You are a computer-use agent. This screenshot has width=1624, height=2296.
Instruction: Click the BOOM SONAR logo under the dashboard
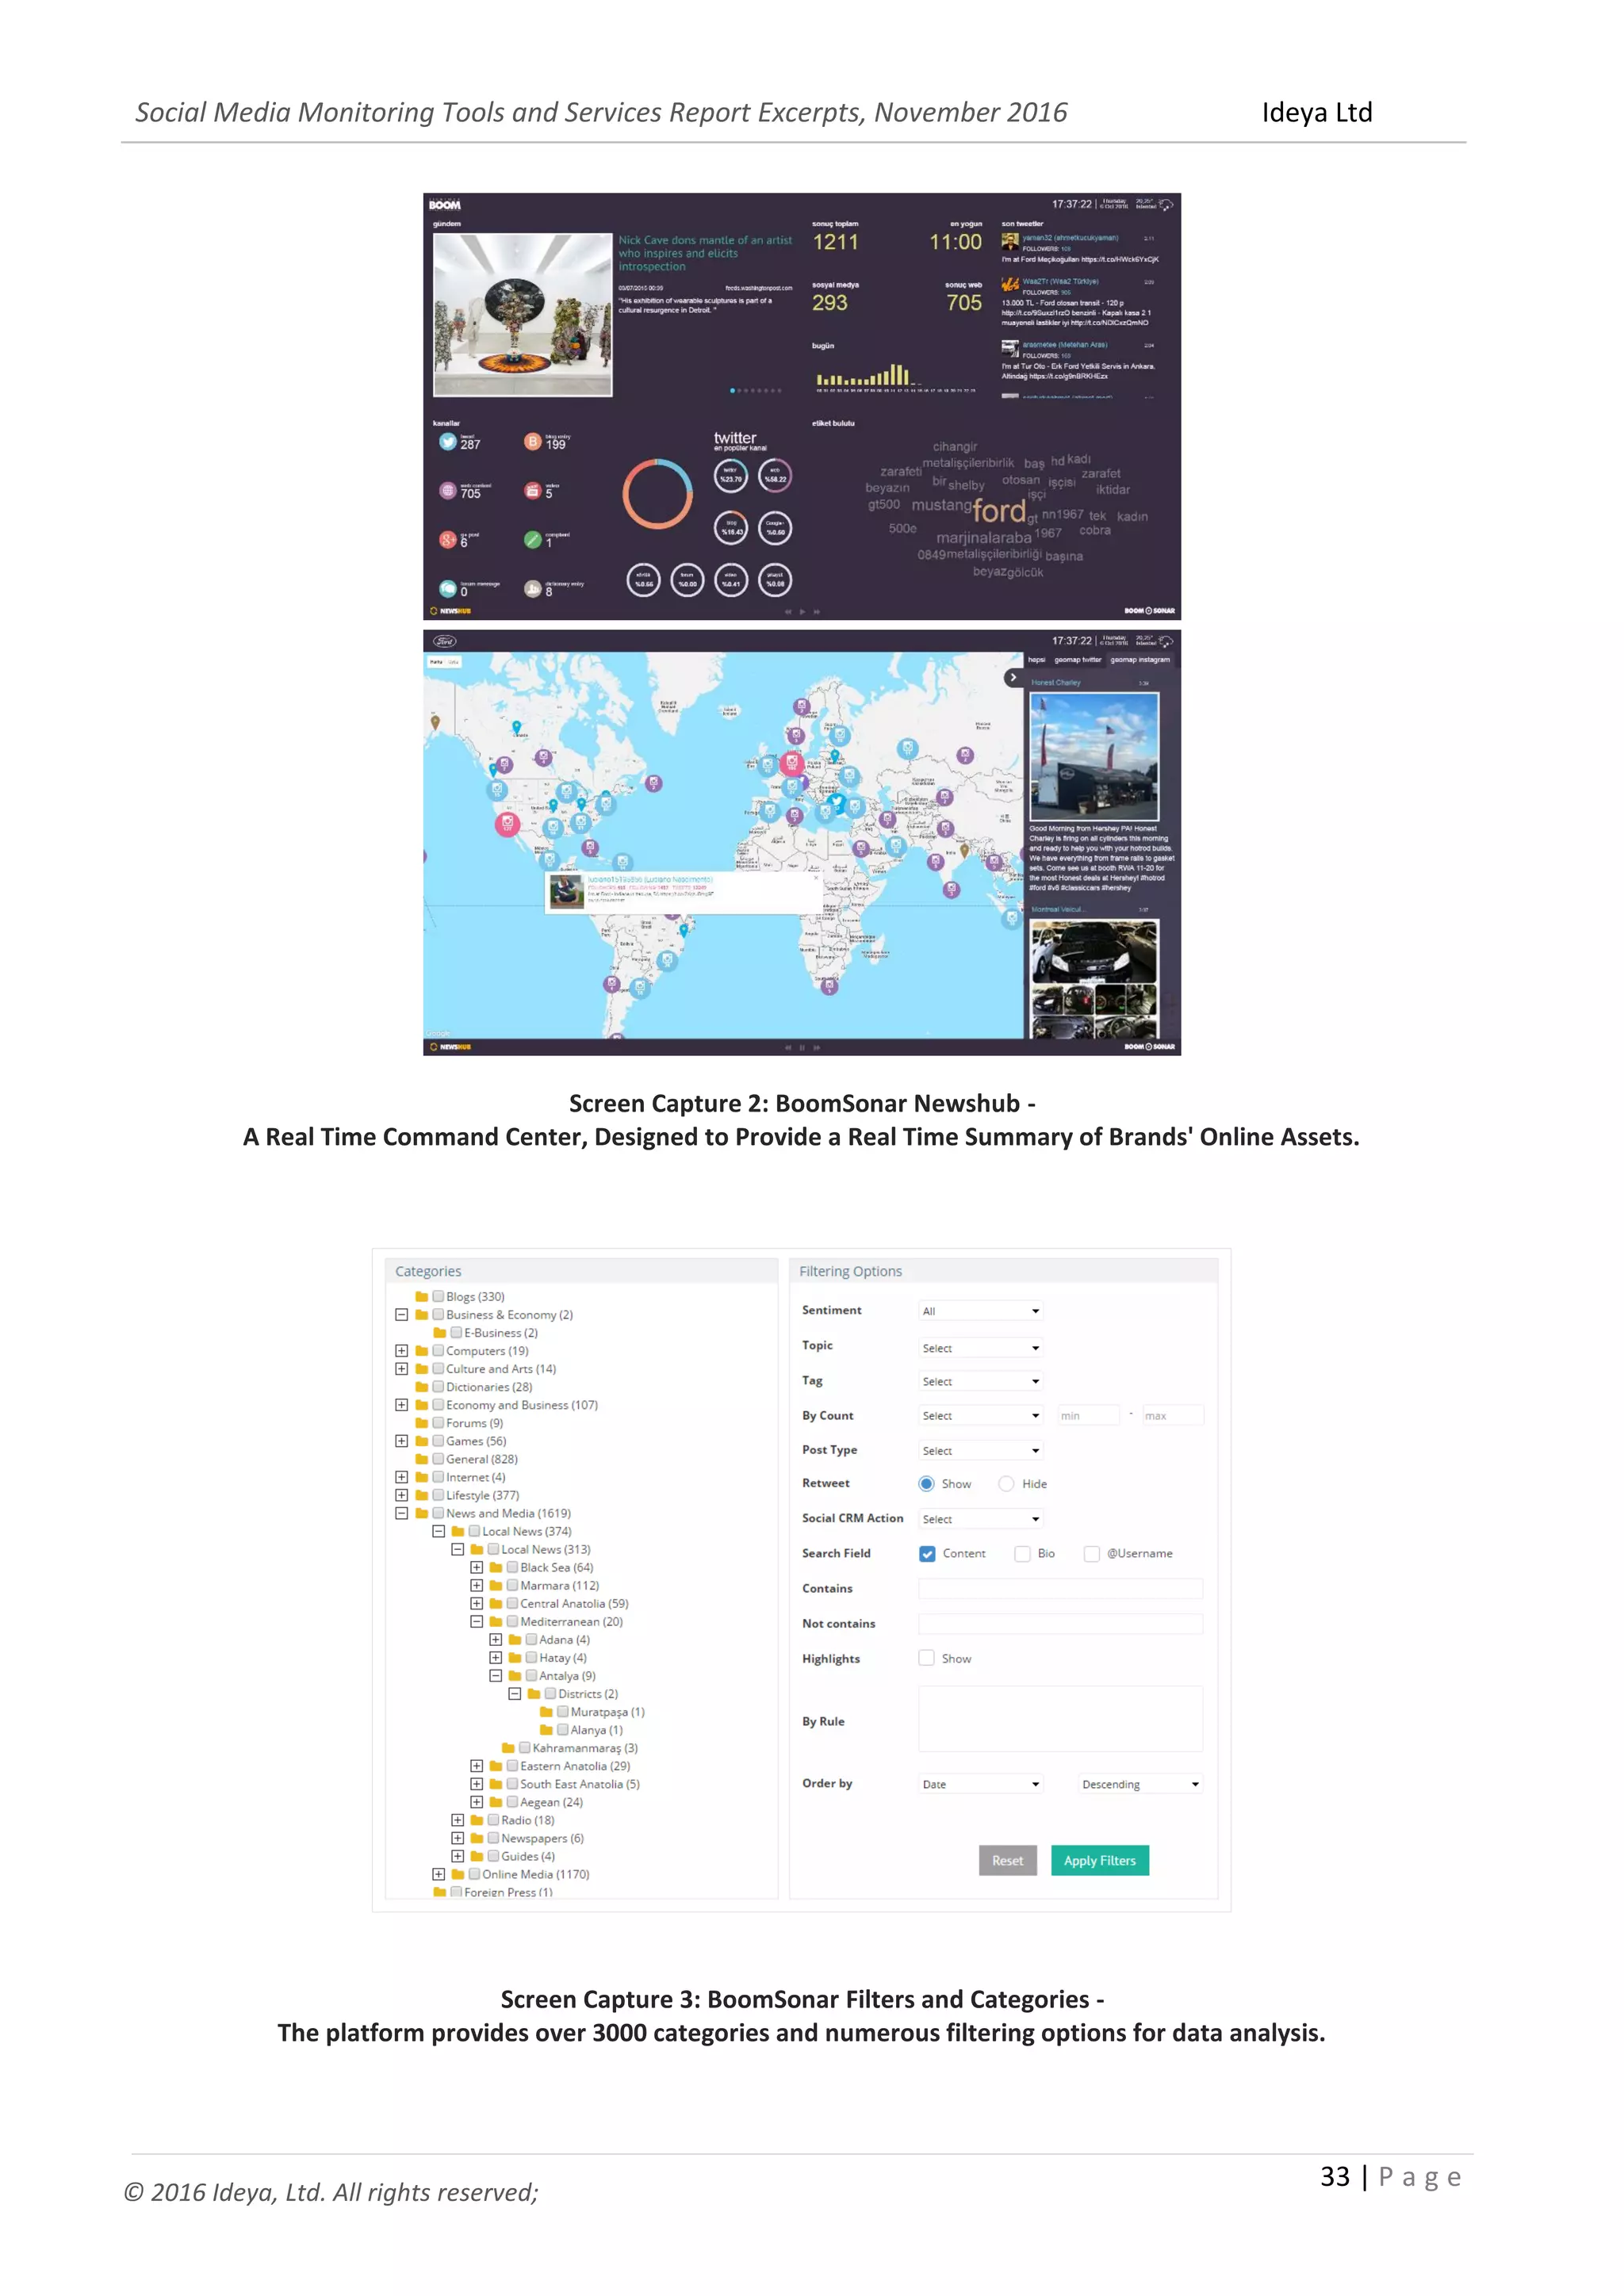point(1150,610)
